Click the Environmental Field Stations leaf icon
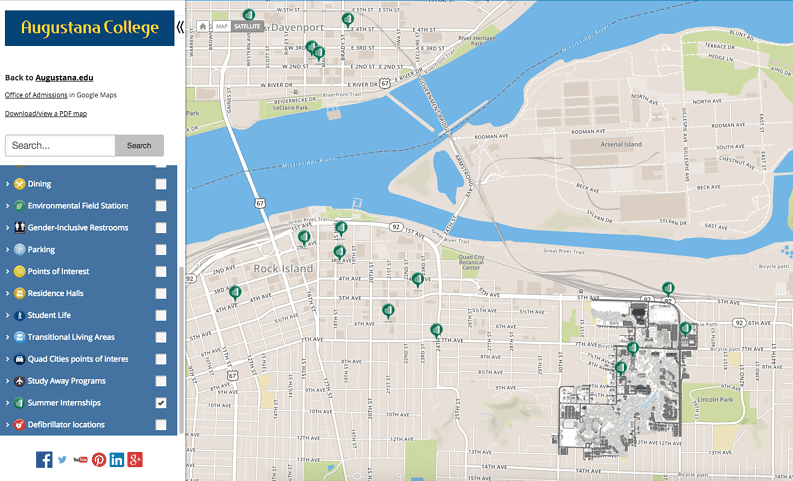Viewport: 793px width, 481px height. click(x=19, y=206)
